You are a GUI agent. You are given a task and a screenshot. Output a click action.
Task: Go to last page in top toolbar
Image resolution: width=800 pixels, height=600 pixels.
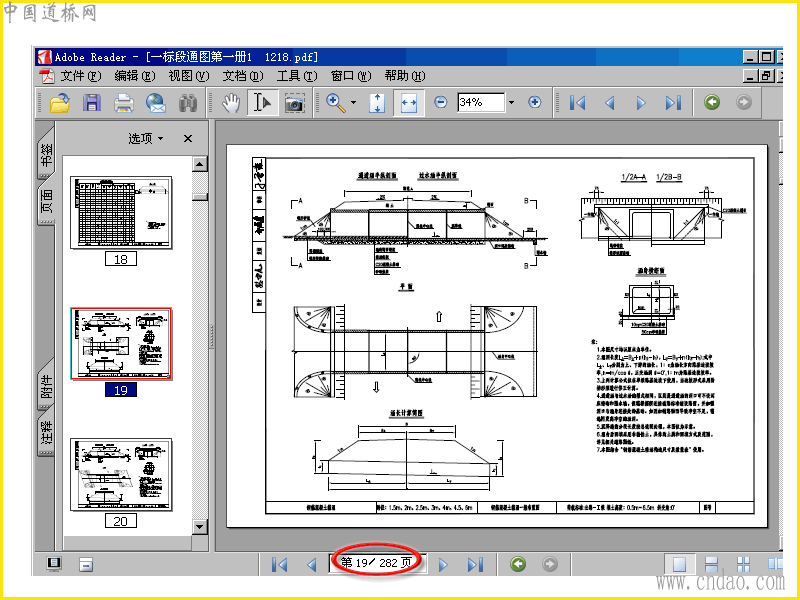pyautogui.click(x=673, y=103)
